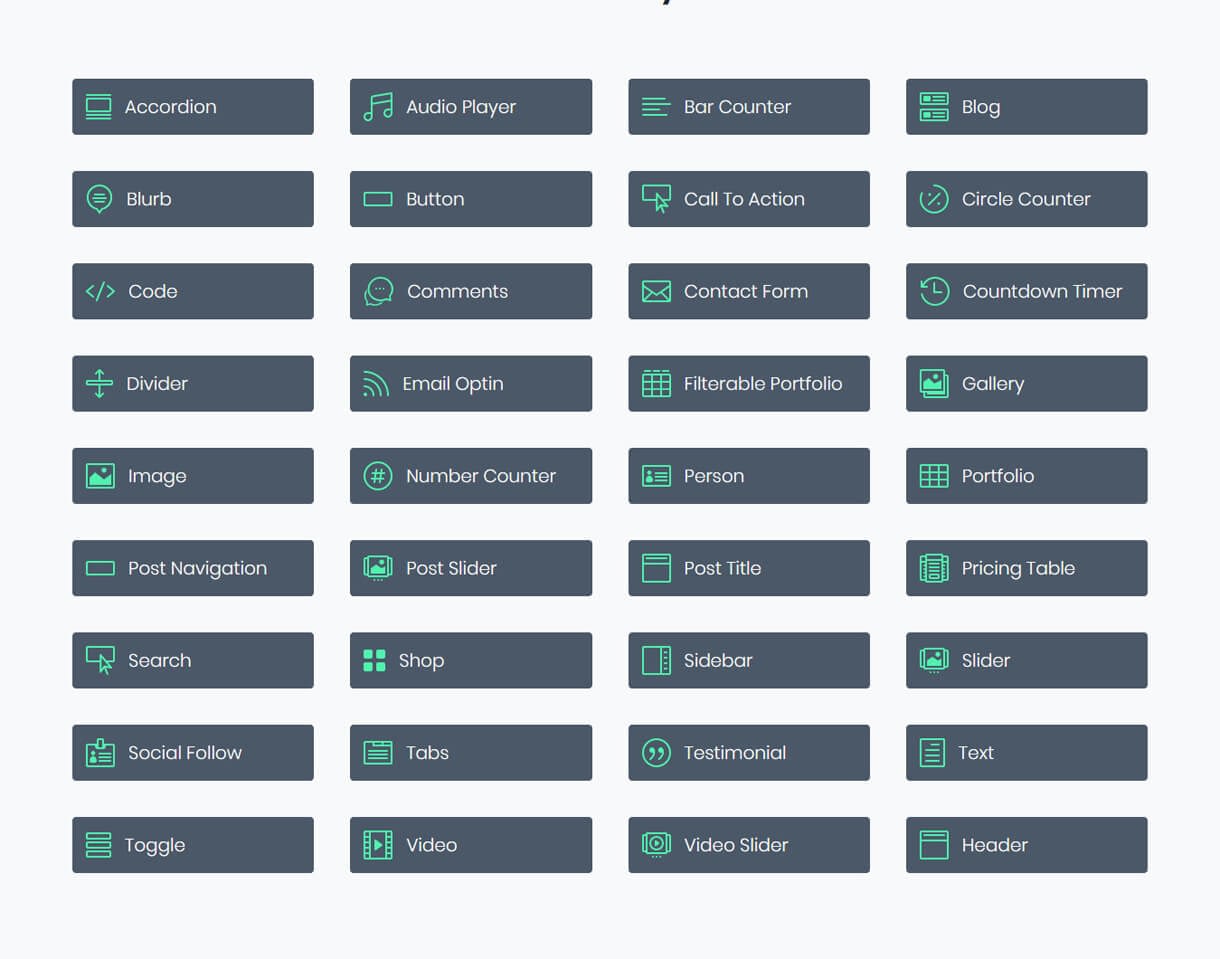Click the Sidebar label text
The image size is (1220, 959).
pyautogui.click(x=718, y=660)
